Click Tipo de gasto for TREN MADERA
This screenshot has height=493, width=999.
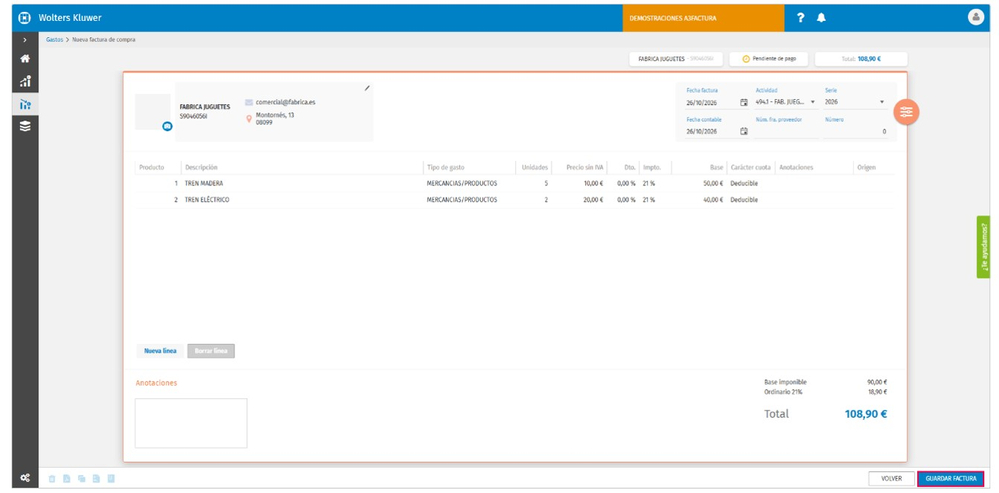point(462,183)
